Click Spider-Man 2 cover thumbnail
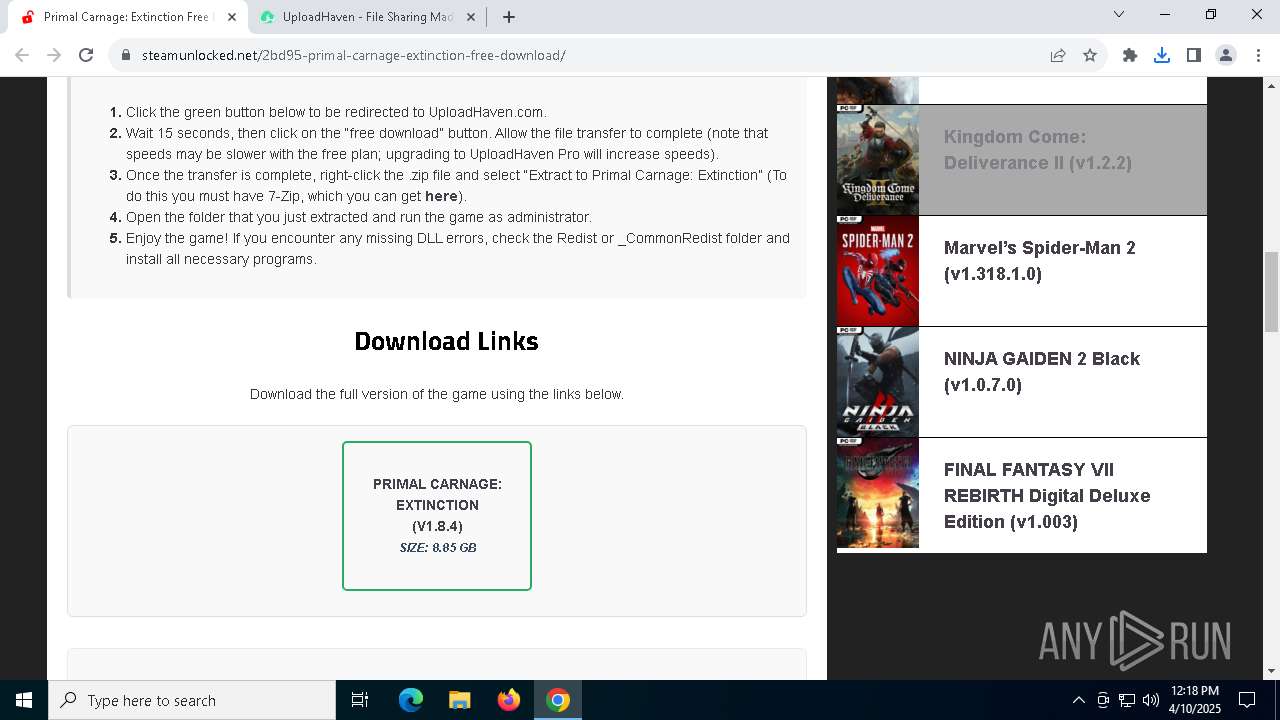The width and height of the screenshot is (1280, 720). tap(878, 271)
